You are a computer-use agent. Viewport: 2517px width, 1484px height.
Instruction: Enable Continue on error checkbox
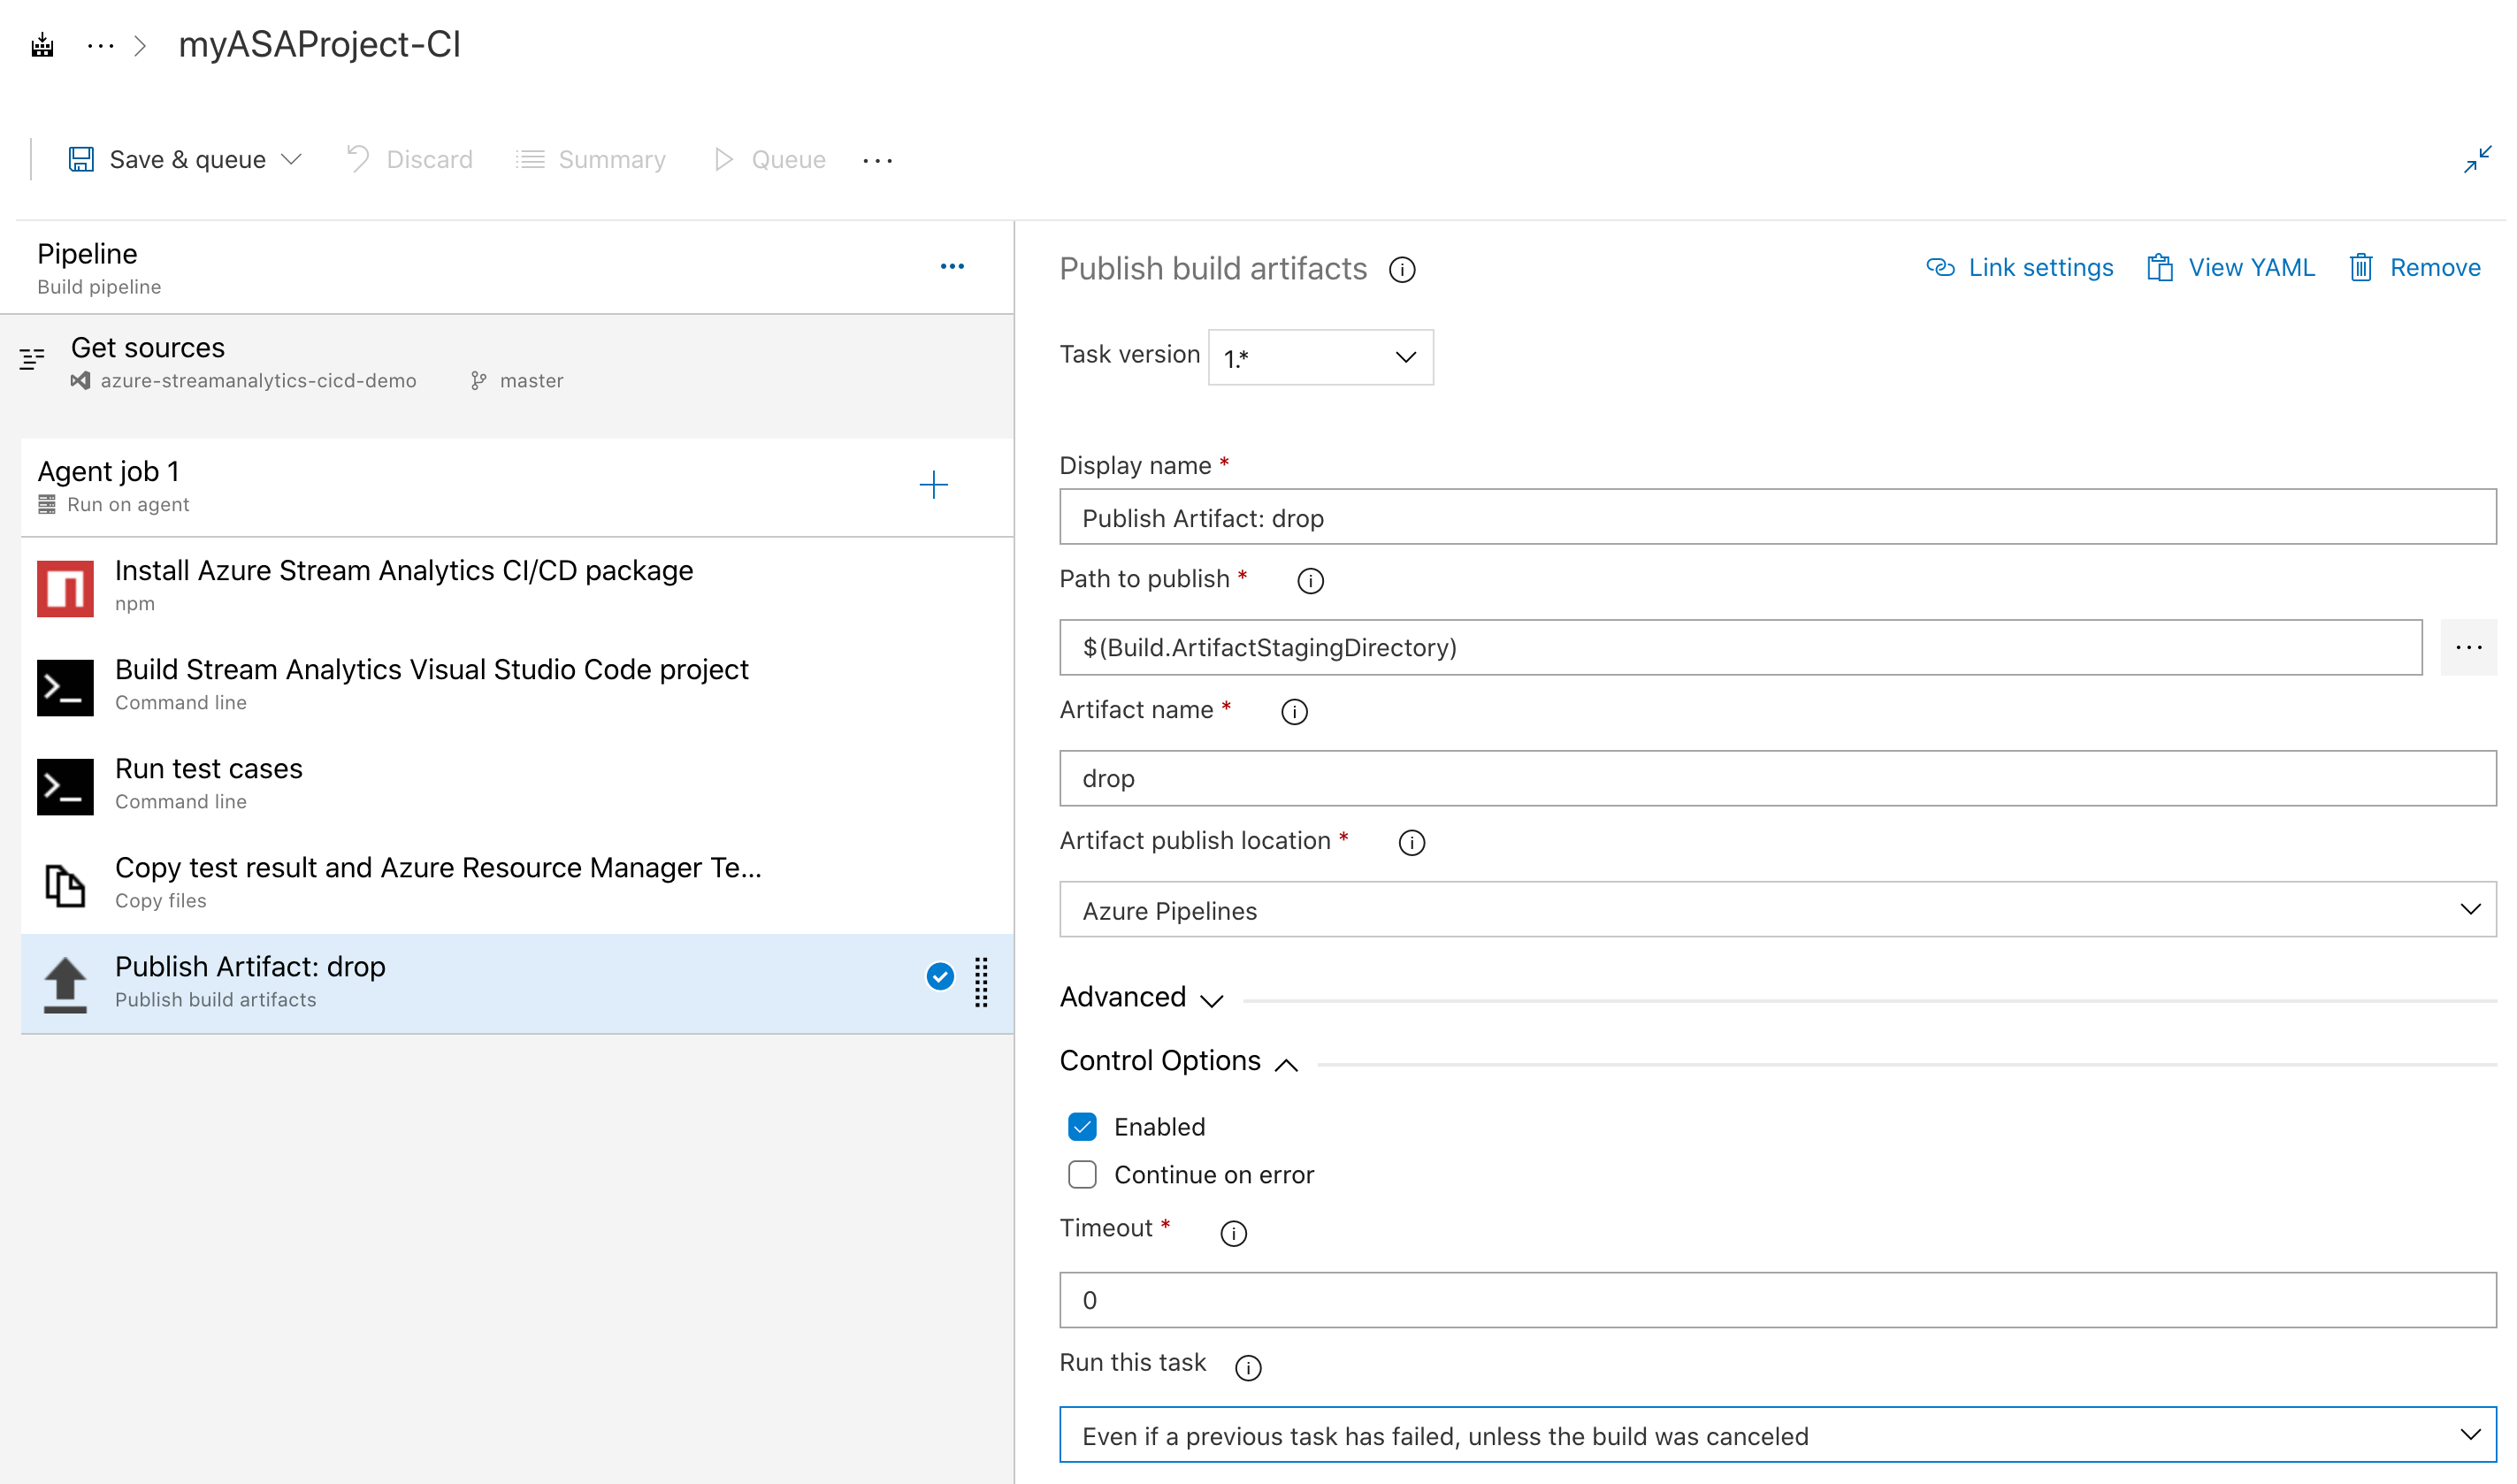(1079, 1174)
